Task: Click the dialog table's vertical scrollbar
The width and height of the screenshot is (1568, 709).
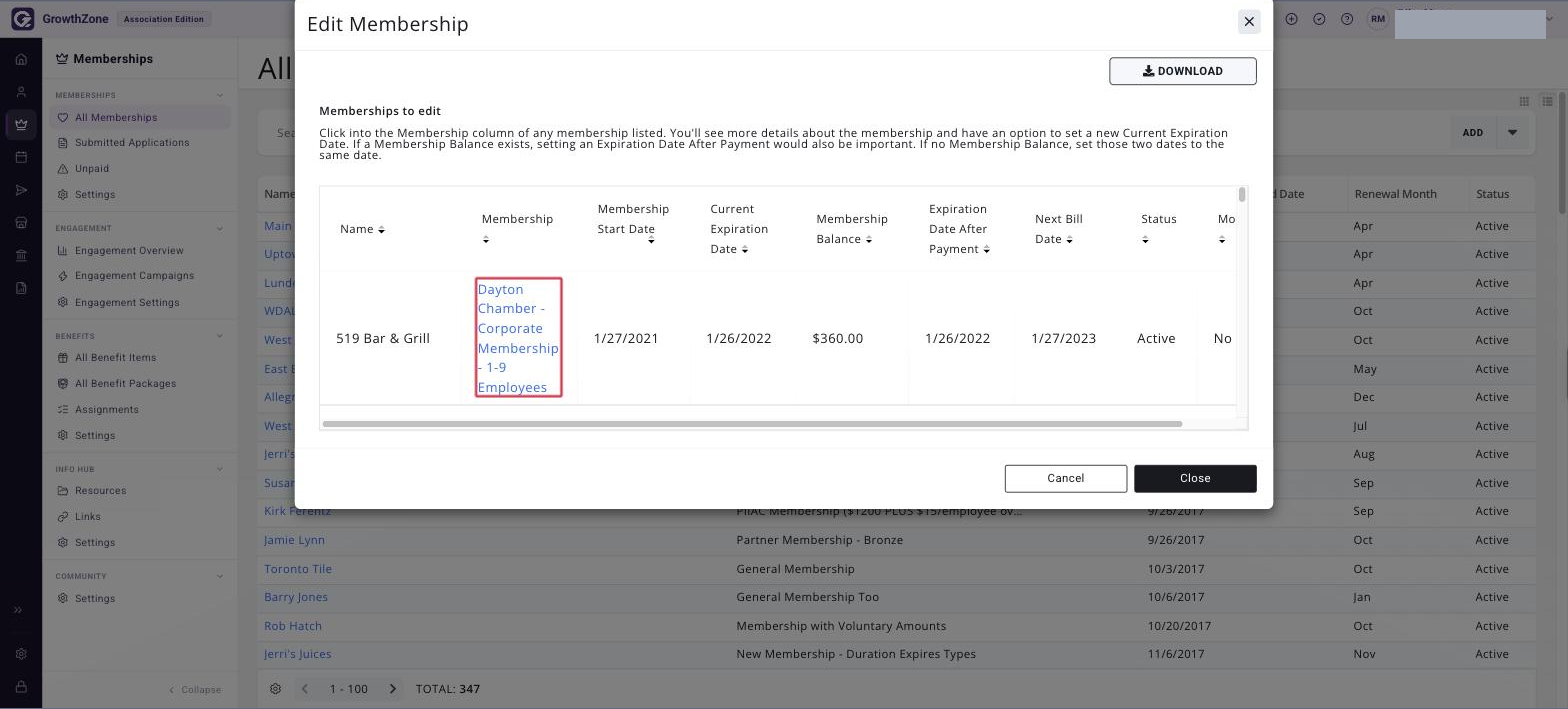Action: (1242, 194)
